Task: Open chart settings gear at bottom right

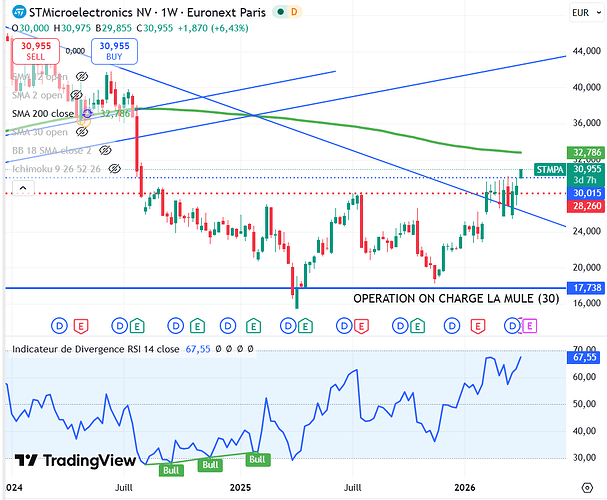Action: click(x=587, y=488)
